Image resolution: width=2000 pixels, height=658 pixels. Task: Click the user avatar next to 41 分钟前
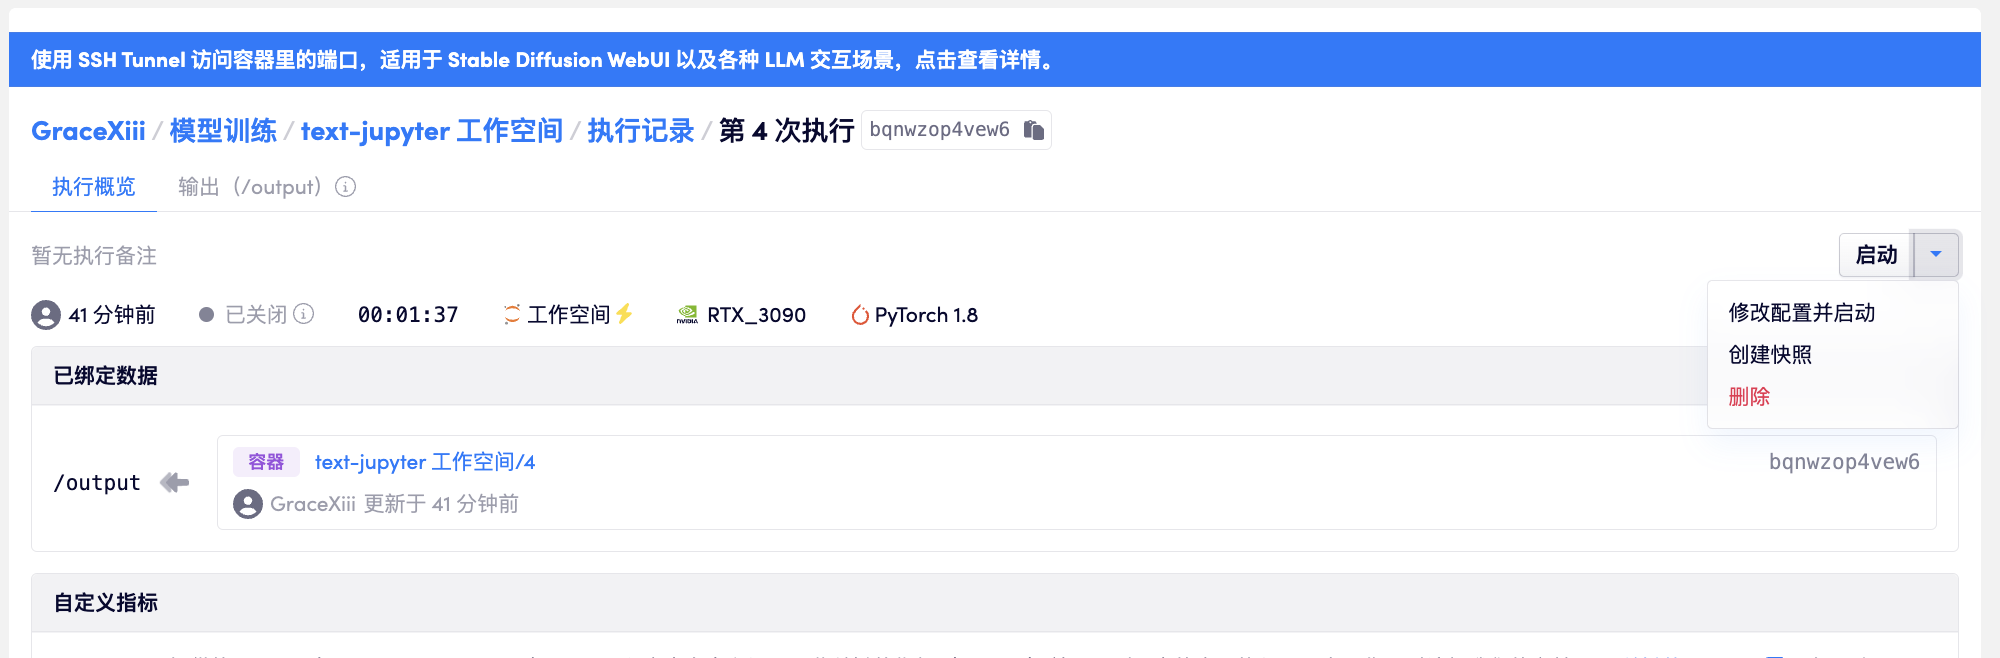tap(46, 315)
